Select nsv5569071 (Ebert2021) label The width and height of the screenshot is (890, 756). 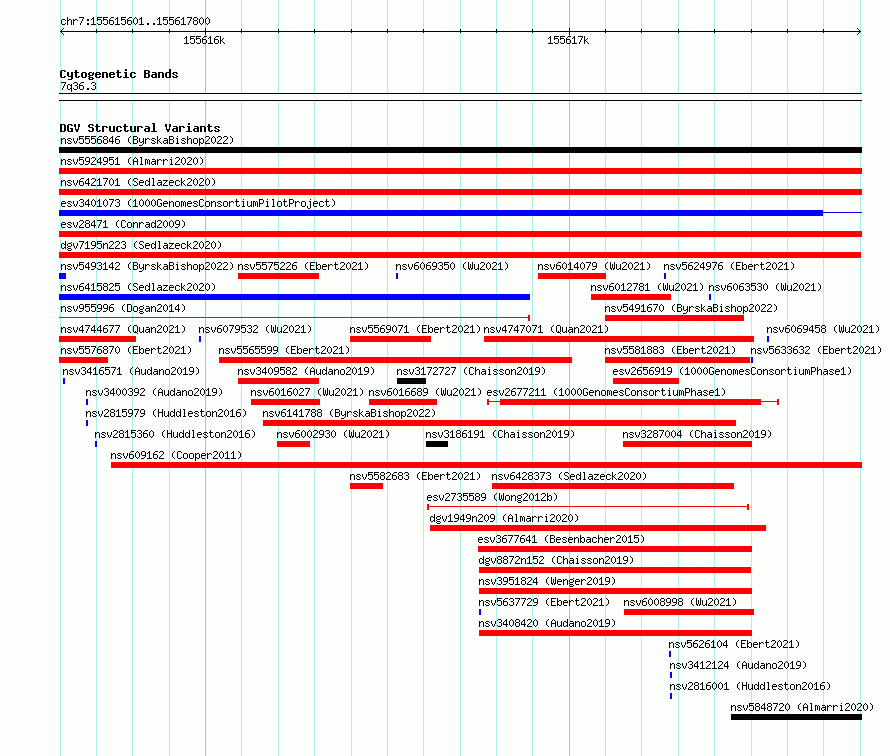click(x=415, y=329)
